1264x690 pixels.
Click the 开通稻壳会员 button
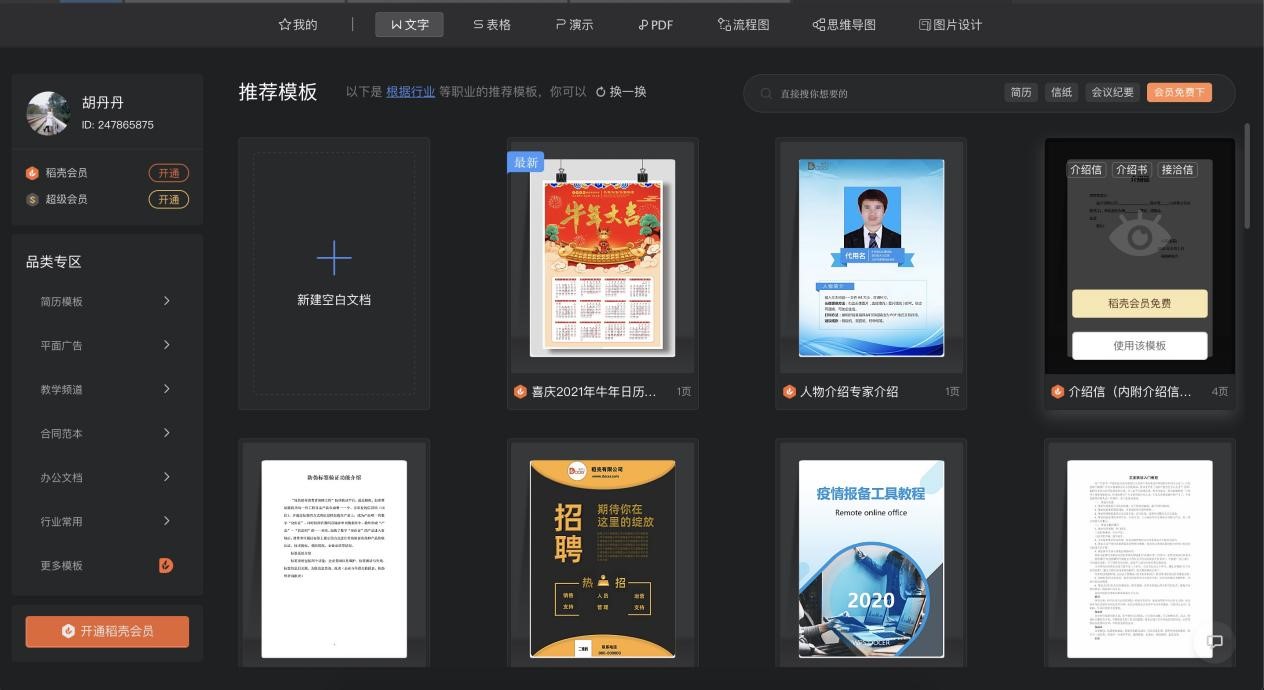107,632
